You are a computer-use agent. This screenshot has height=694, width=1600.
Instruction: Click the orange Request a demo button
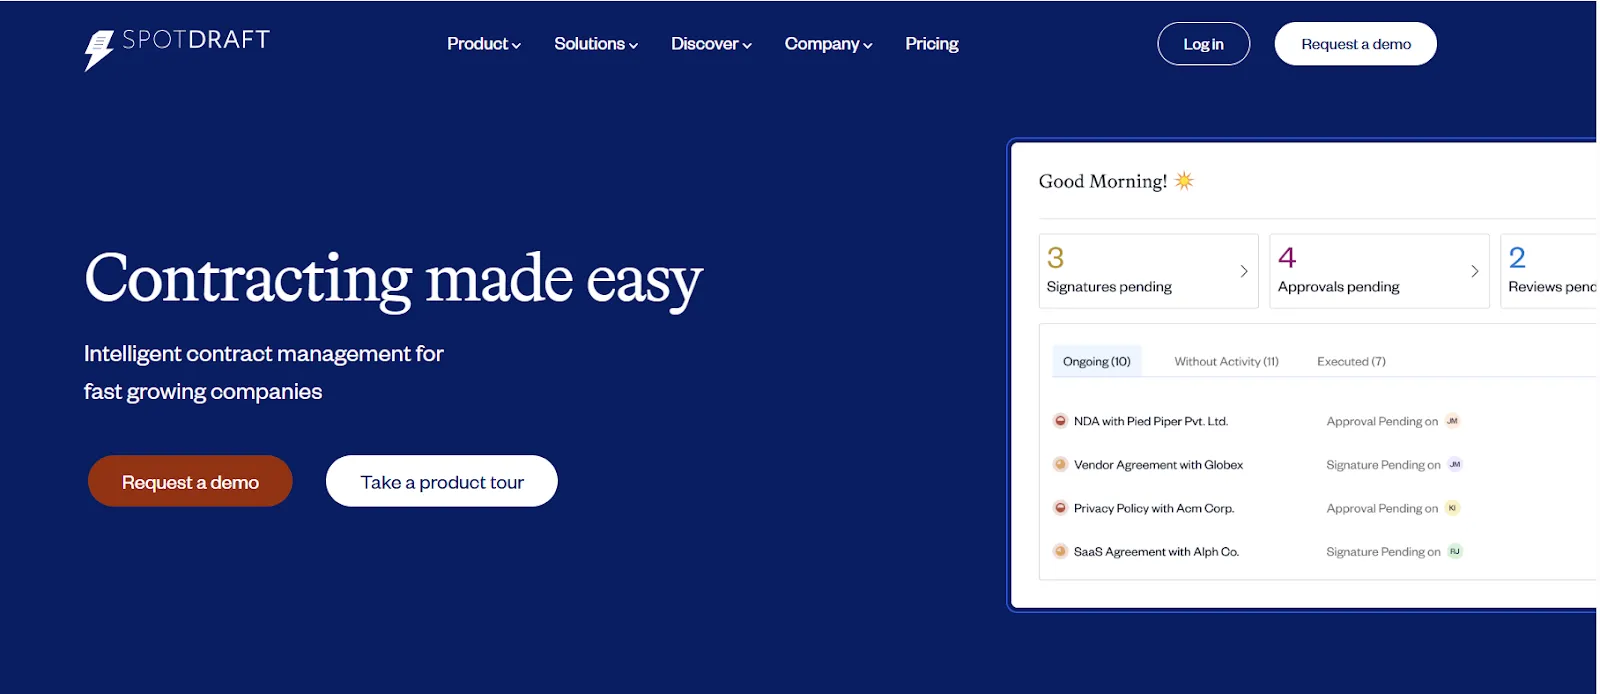click(x=190, y=481)
